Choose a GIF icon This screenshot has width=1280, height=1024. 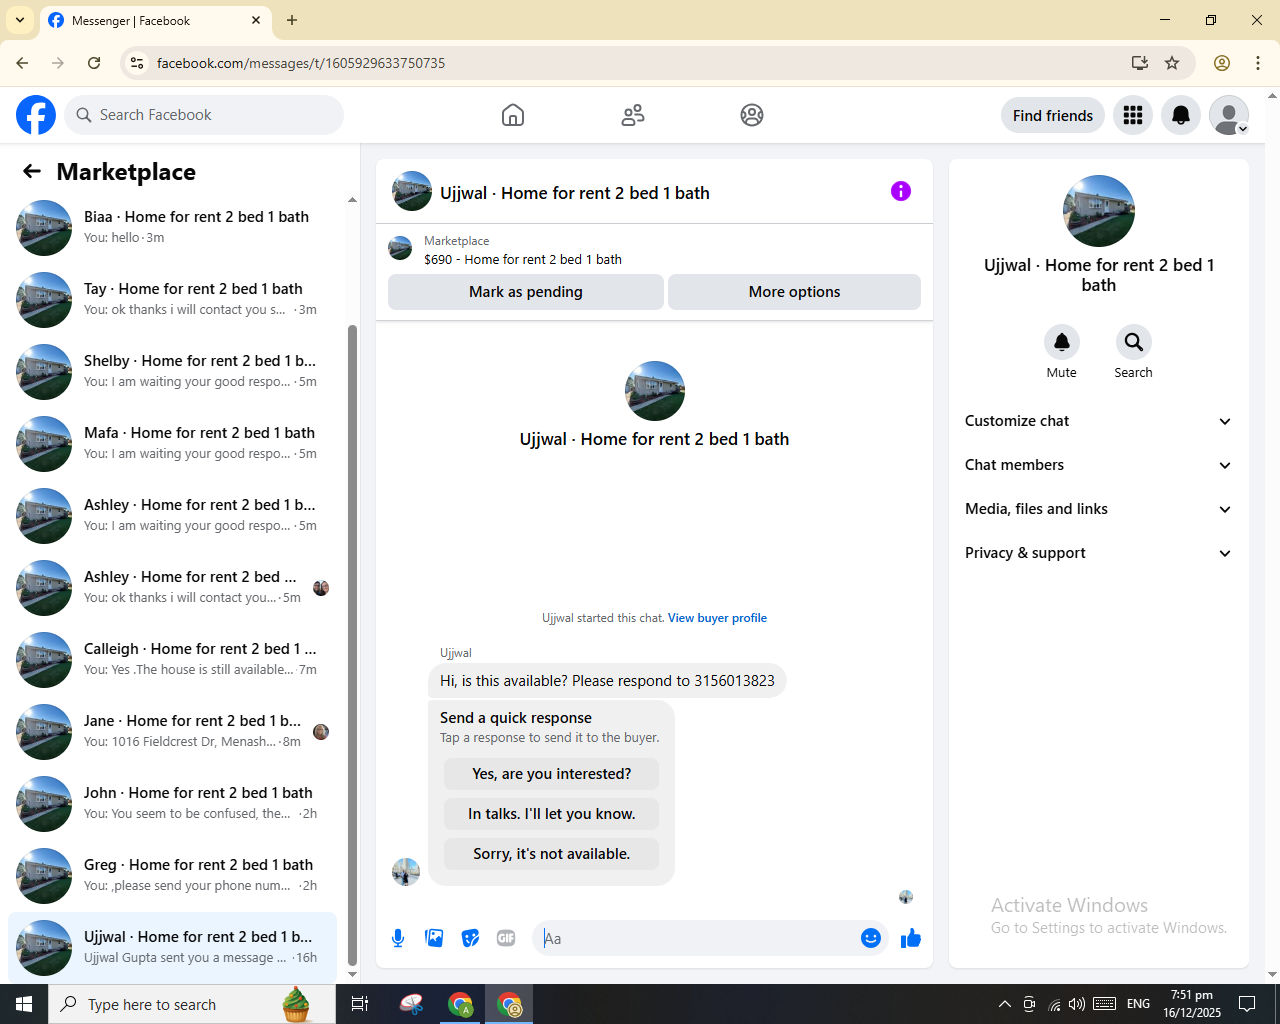[x=506, y=938]
